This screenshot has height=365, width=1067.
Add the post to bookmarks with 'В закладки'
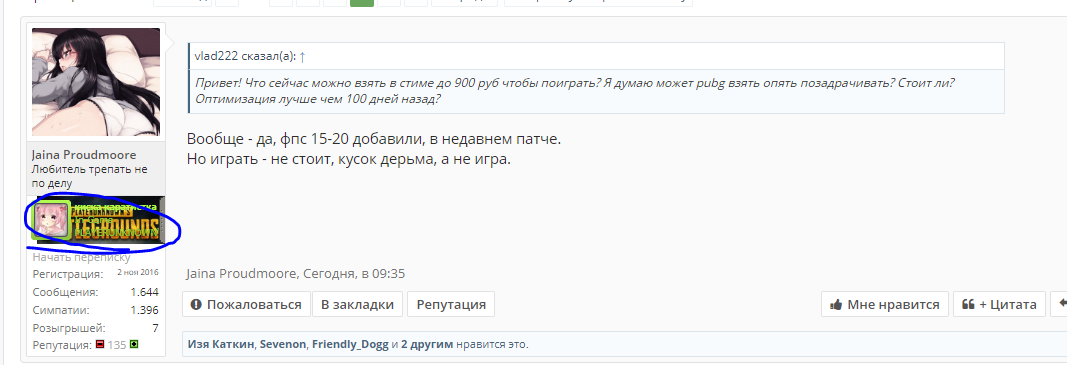(357, 304)
